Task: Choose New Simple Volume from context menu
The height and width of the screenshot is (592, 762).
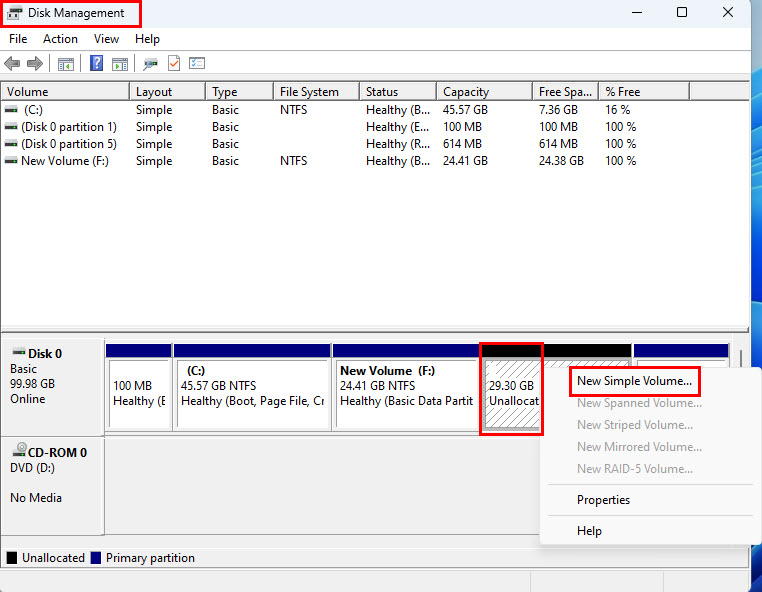Action: click(634, 381)
